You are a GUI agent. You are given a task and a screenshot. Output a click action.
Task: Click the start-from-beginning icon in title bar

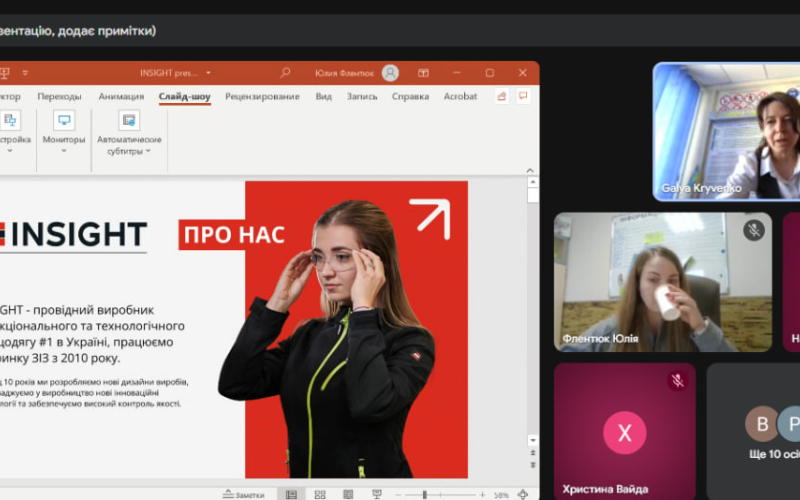point(5,73)
